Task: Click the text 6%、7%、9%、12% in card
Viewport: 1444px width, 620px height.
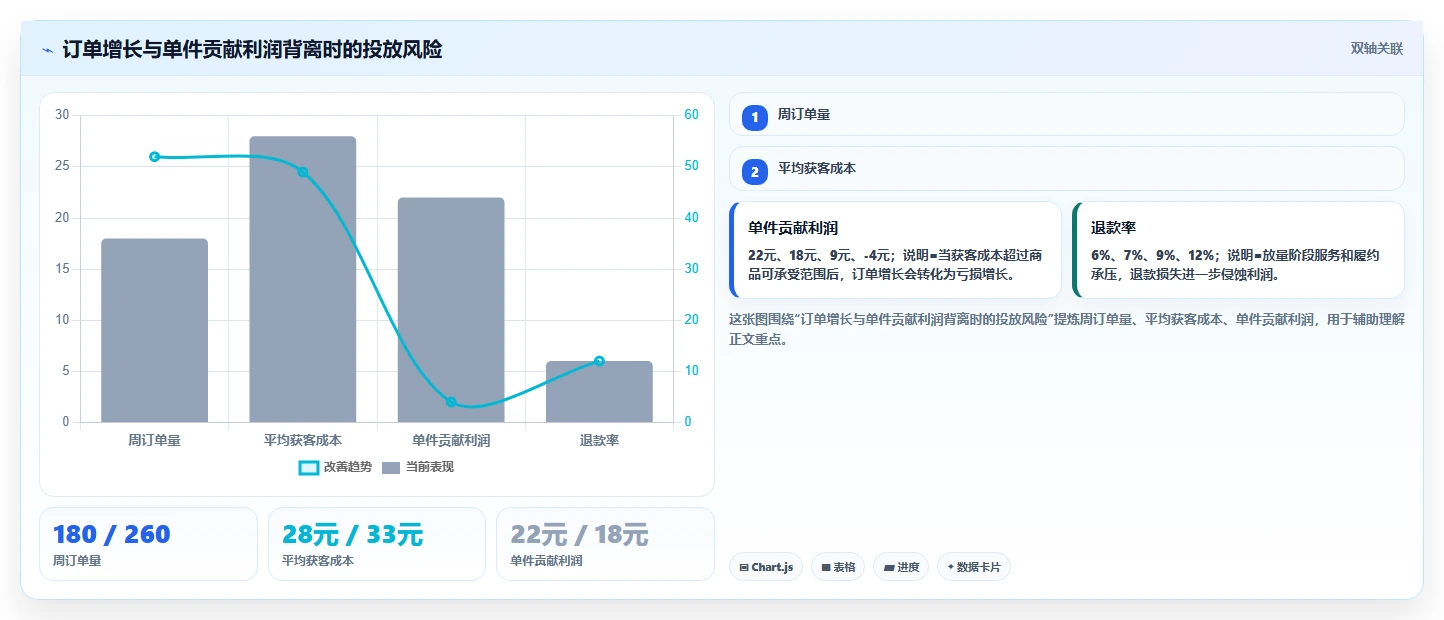Action: pyautogui.click(x=1152, y=255)
